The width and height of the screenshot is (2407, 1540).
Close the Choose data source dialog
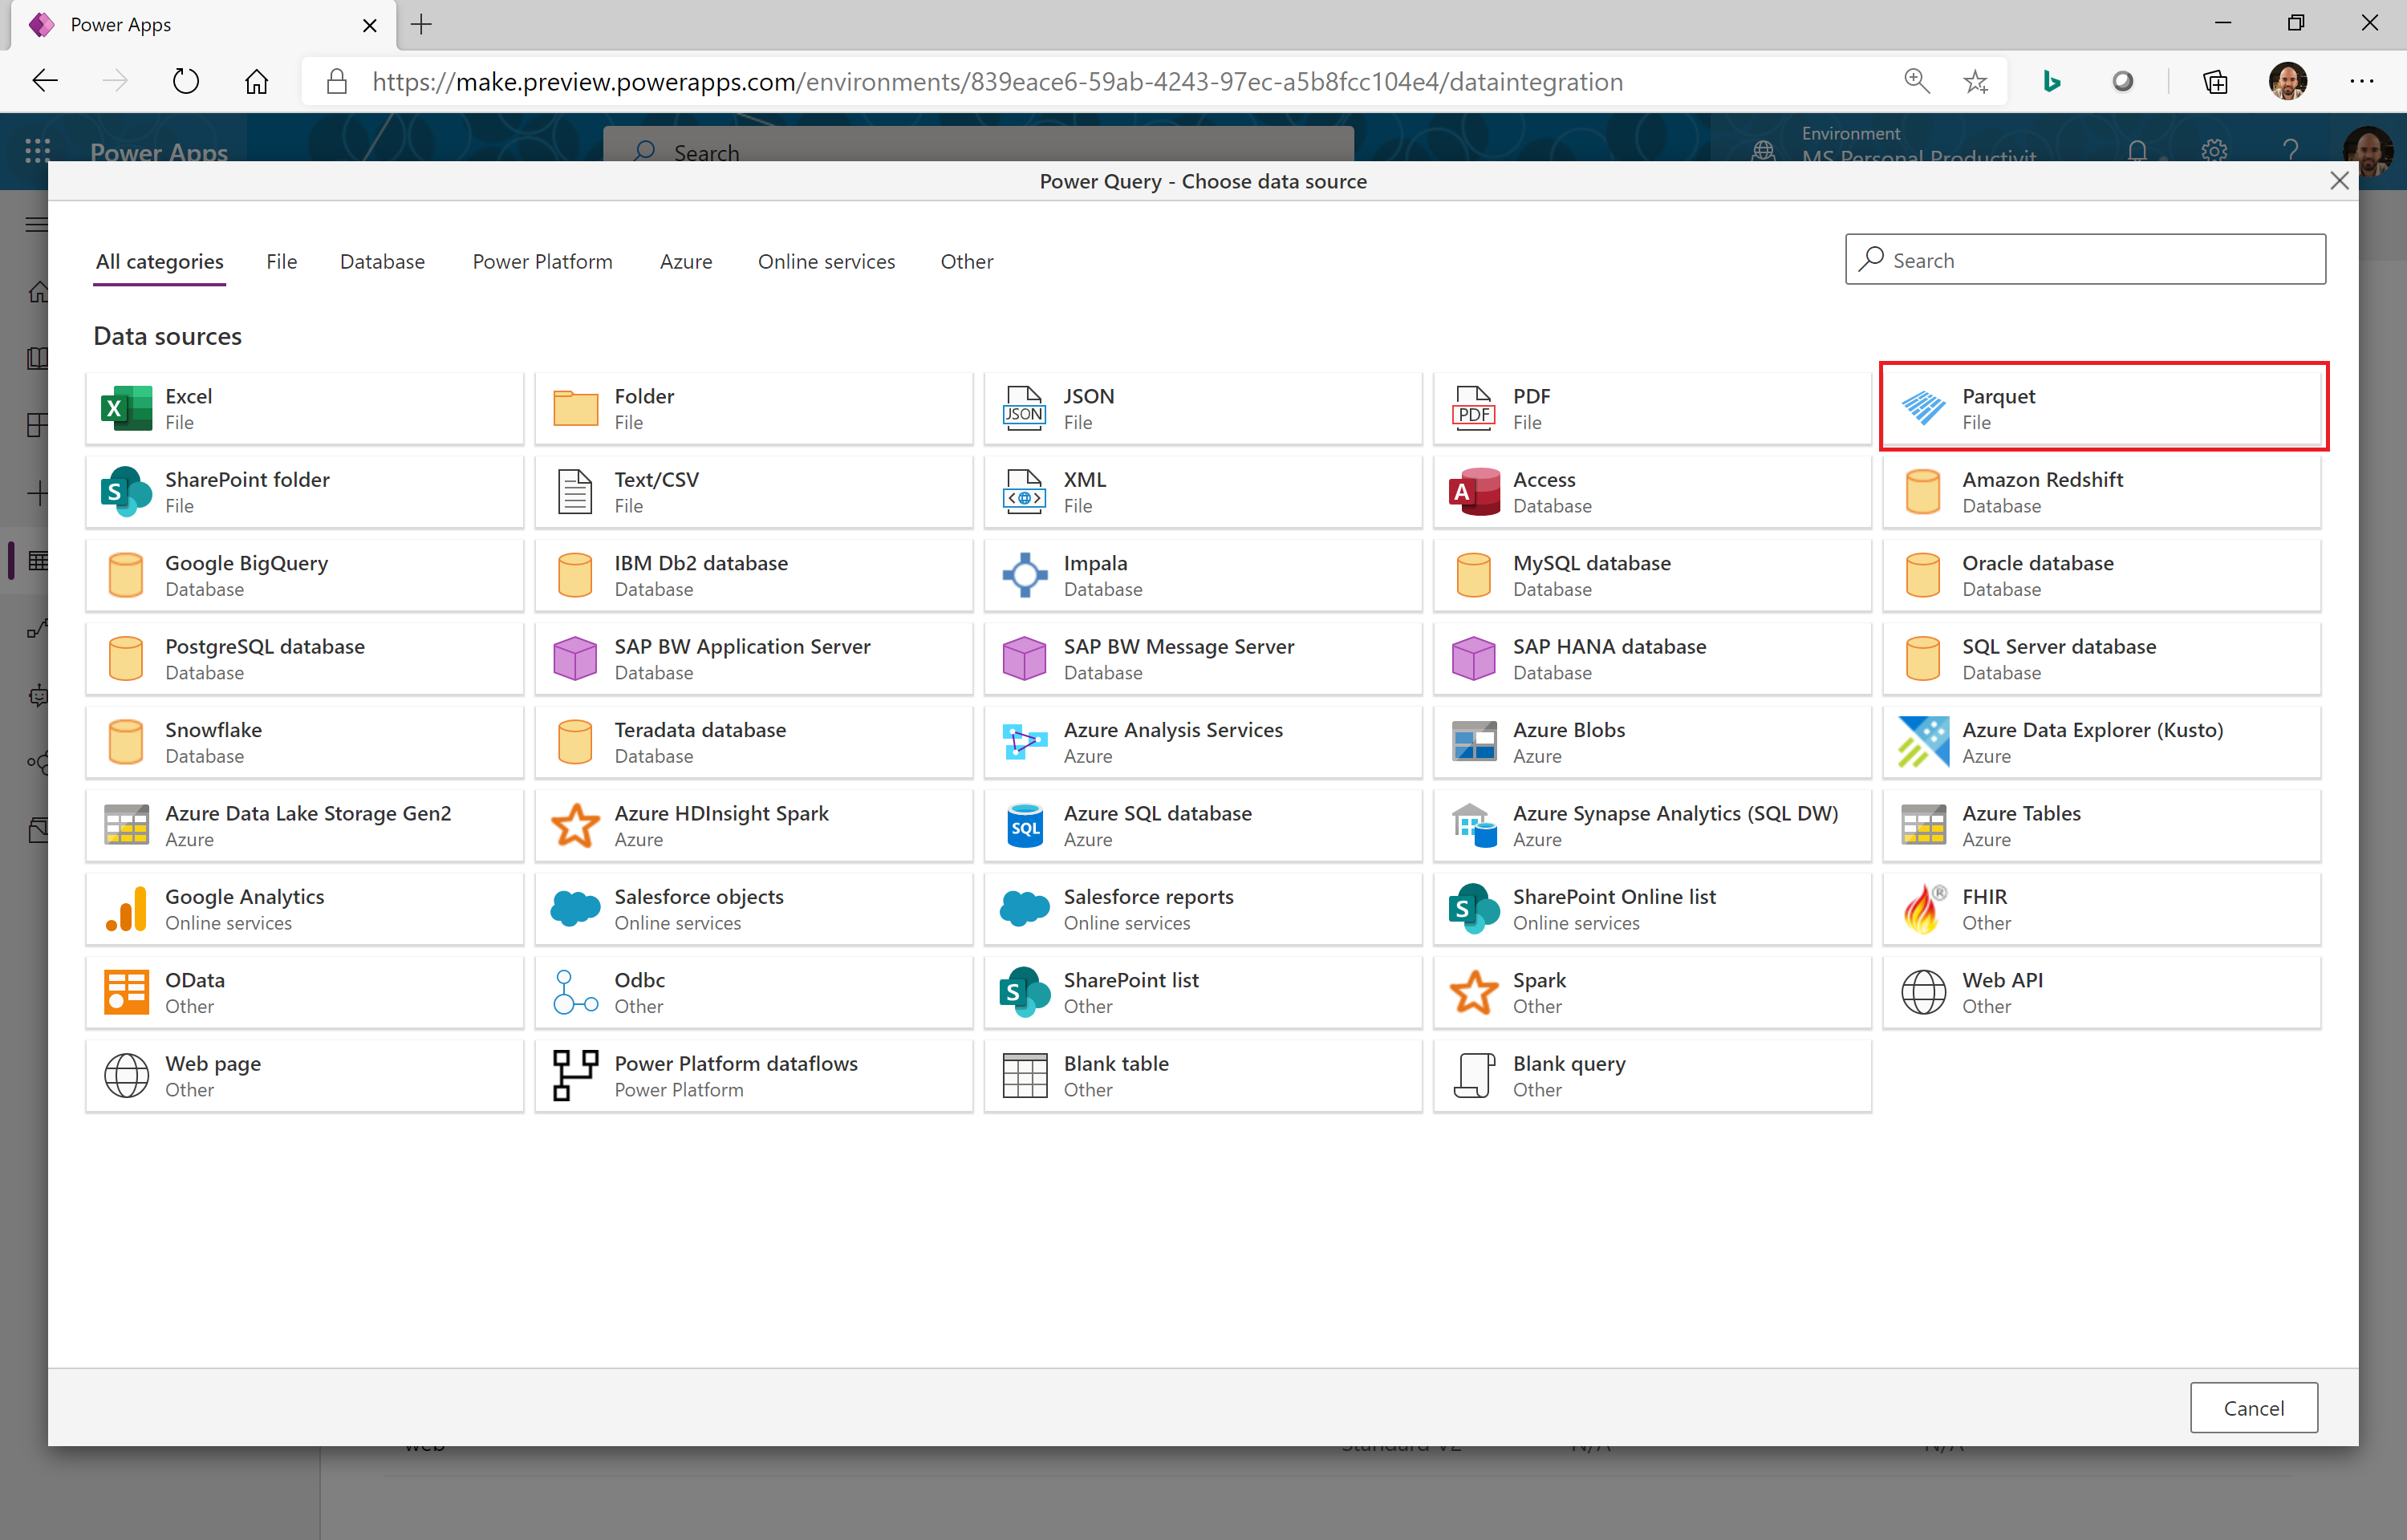pyautogui.click(x=2338, y=181)
